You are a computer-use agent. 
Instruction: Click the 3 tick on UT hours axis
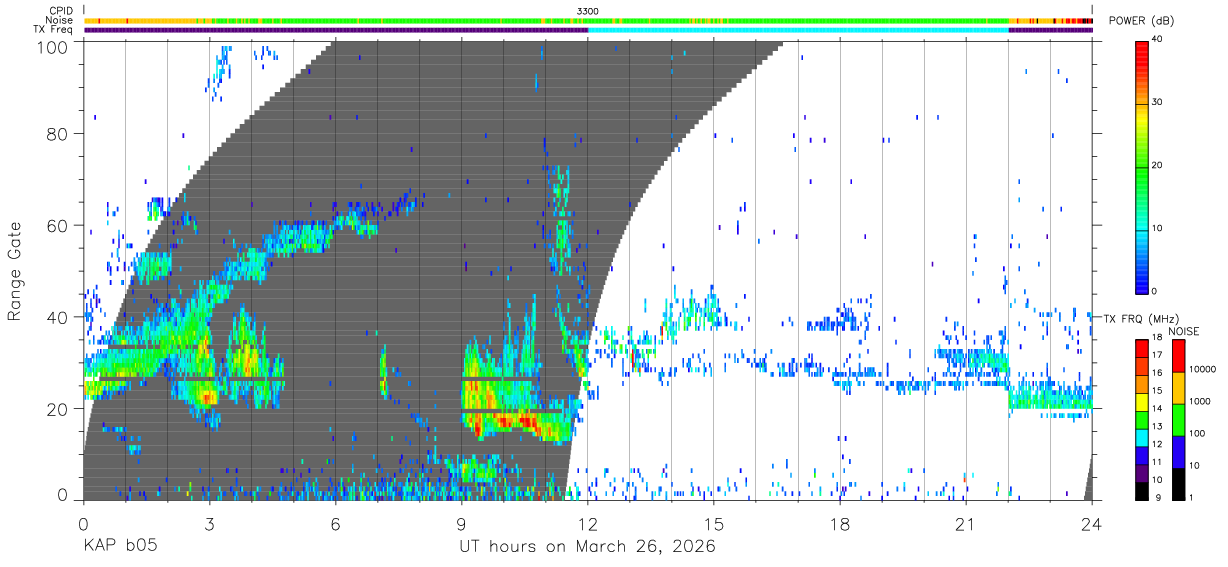pos(209,523)
